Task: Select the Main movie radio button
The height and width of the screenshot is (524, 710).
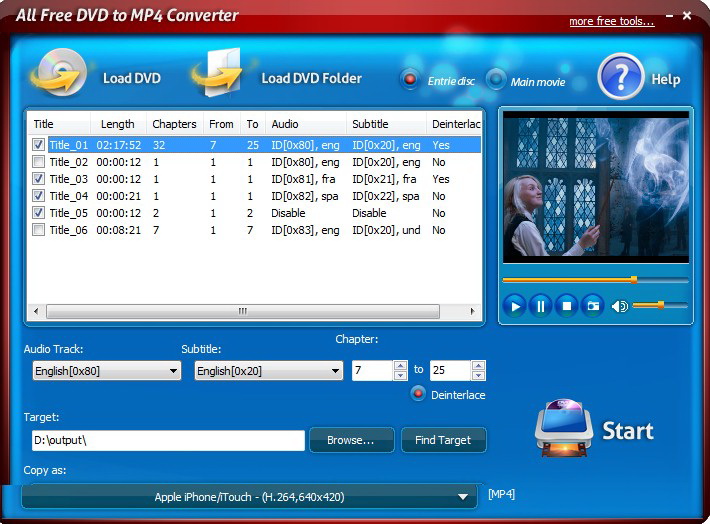Action: pos(496,79)
